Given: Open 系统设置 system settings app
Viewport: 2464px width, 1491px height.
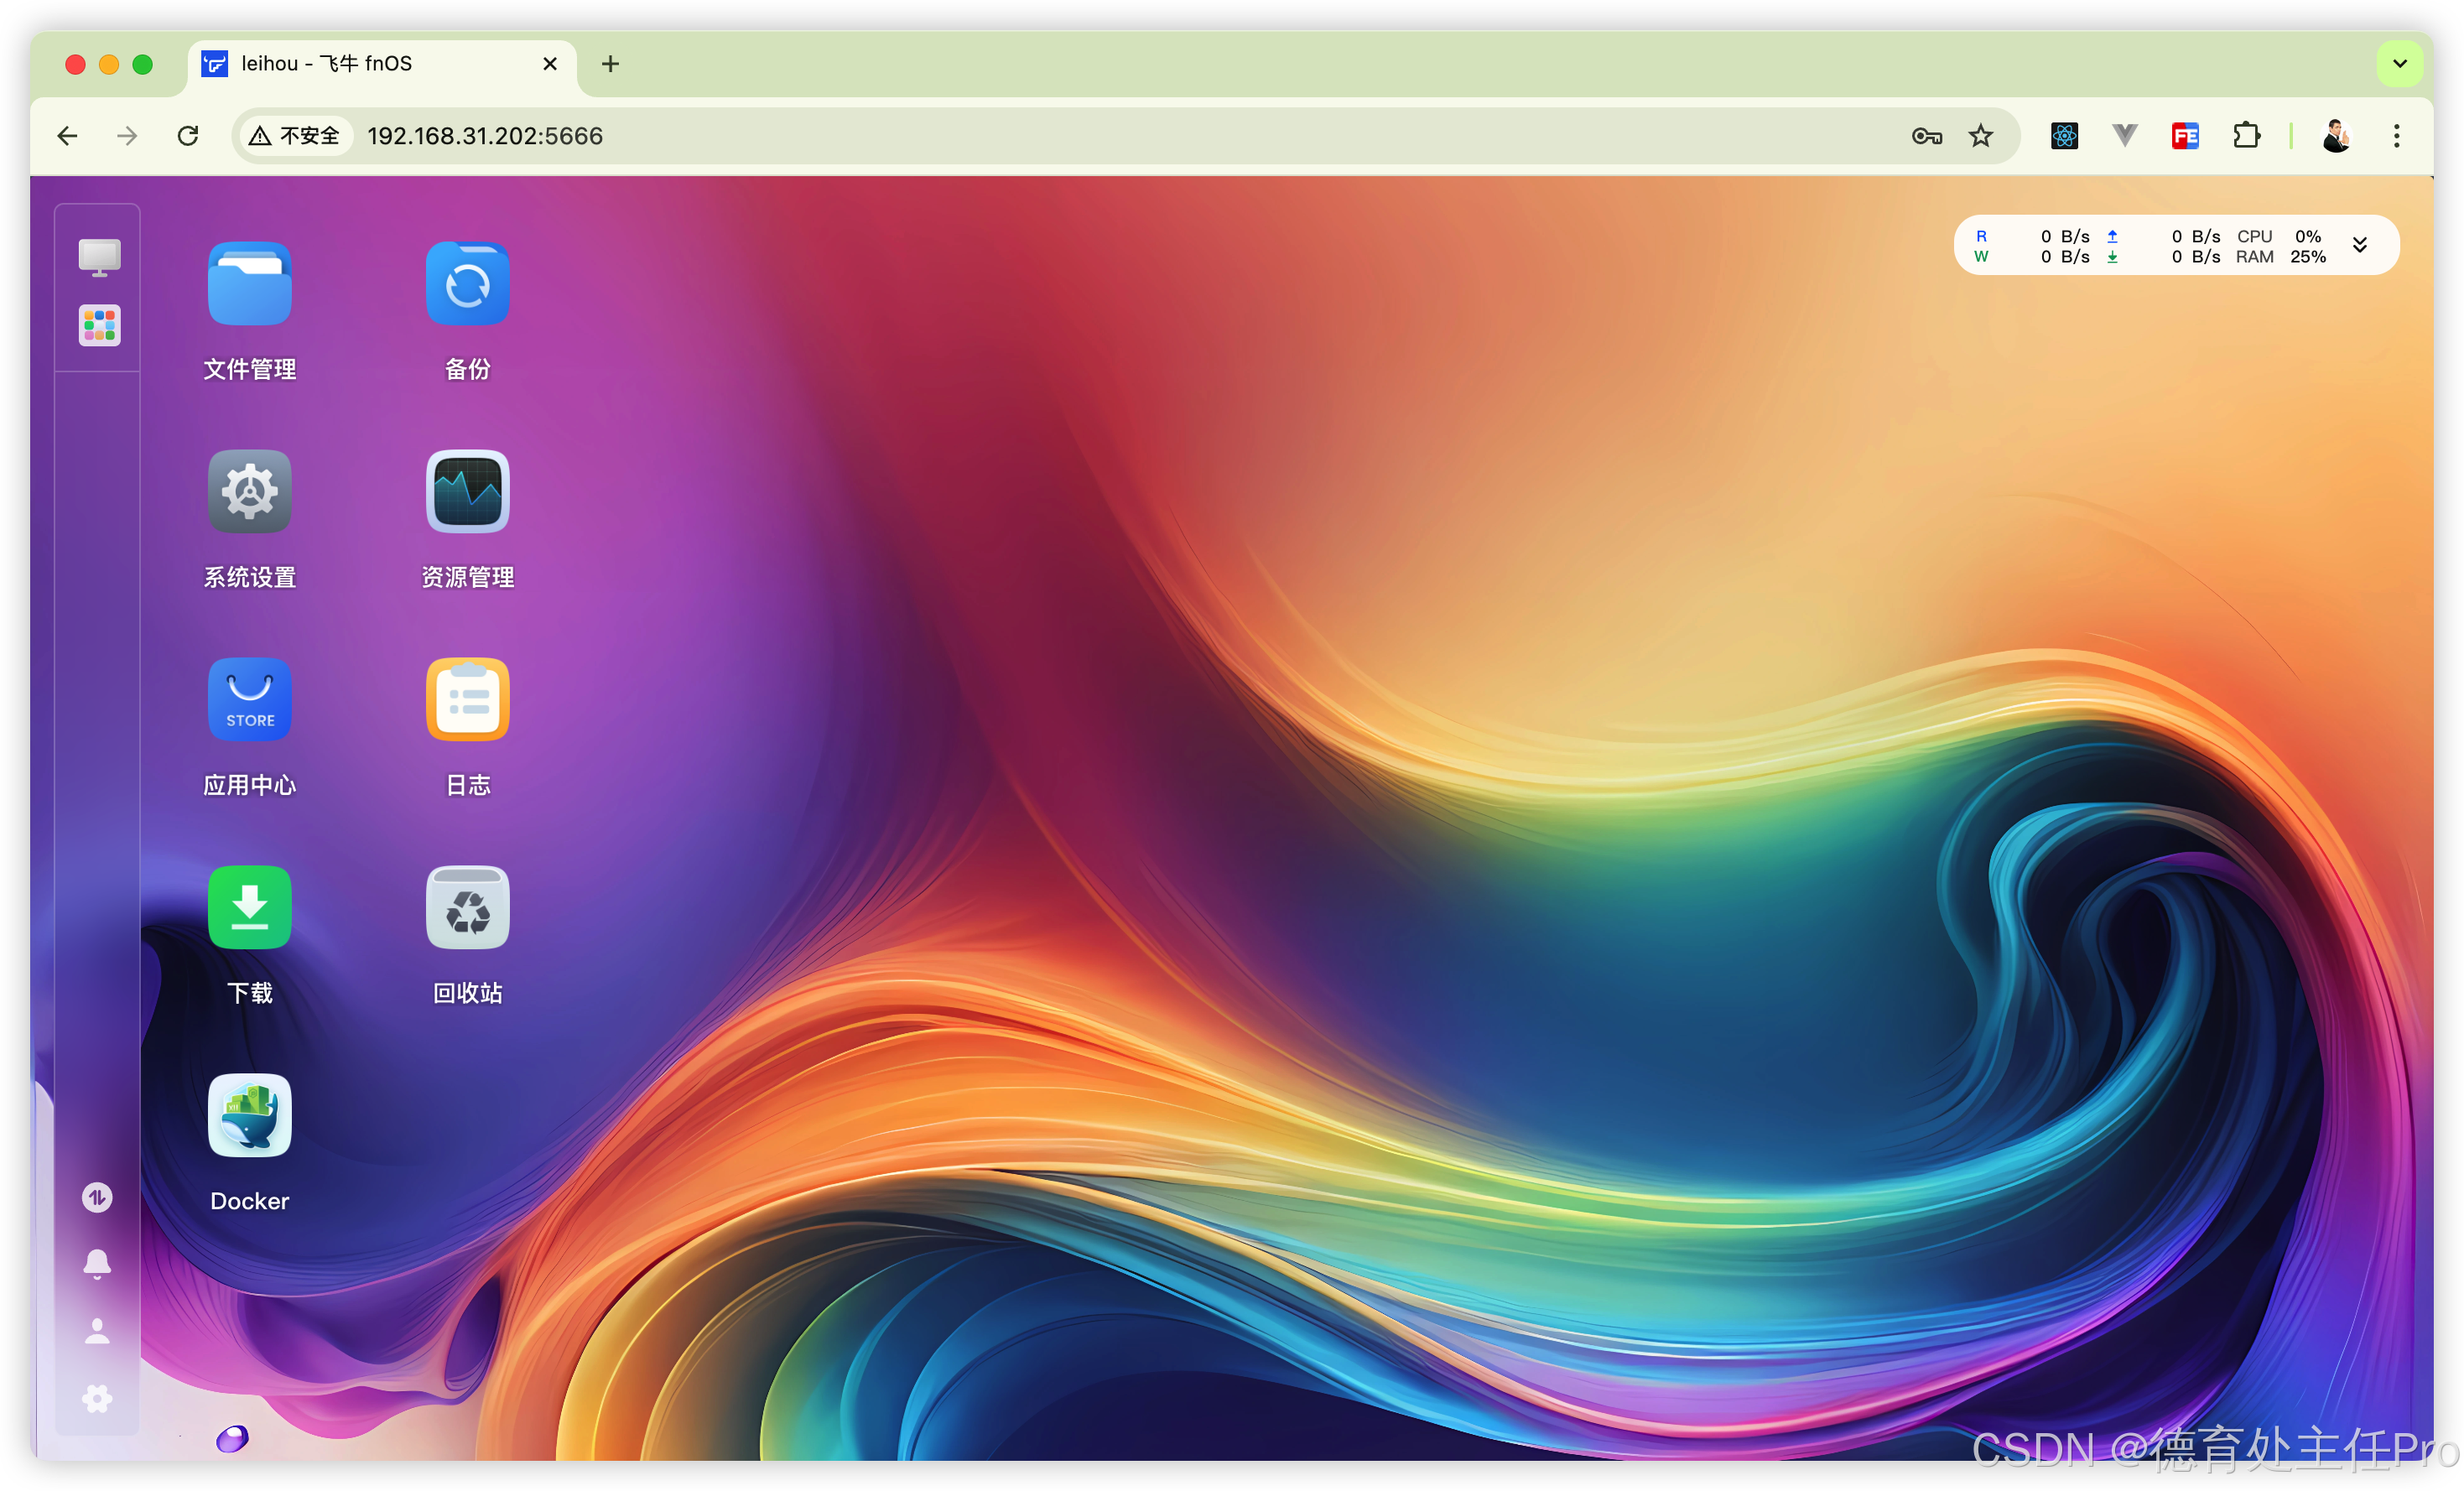Looking at the screenshot, I should point(249,492).
